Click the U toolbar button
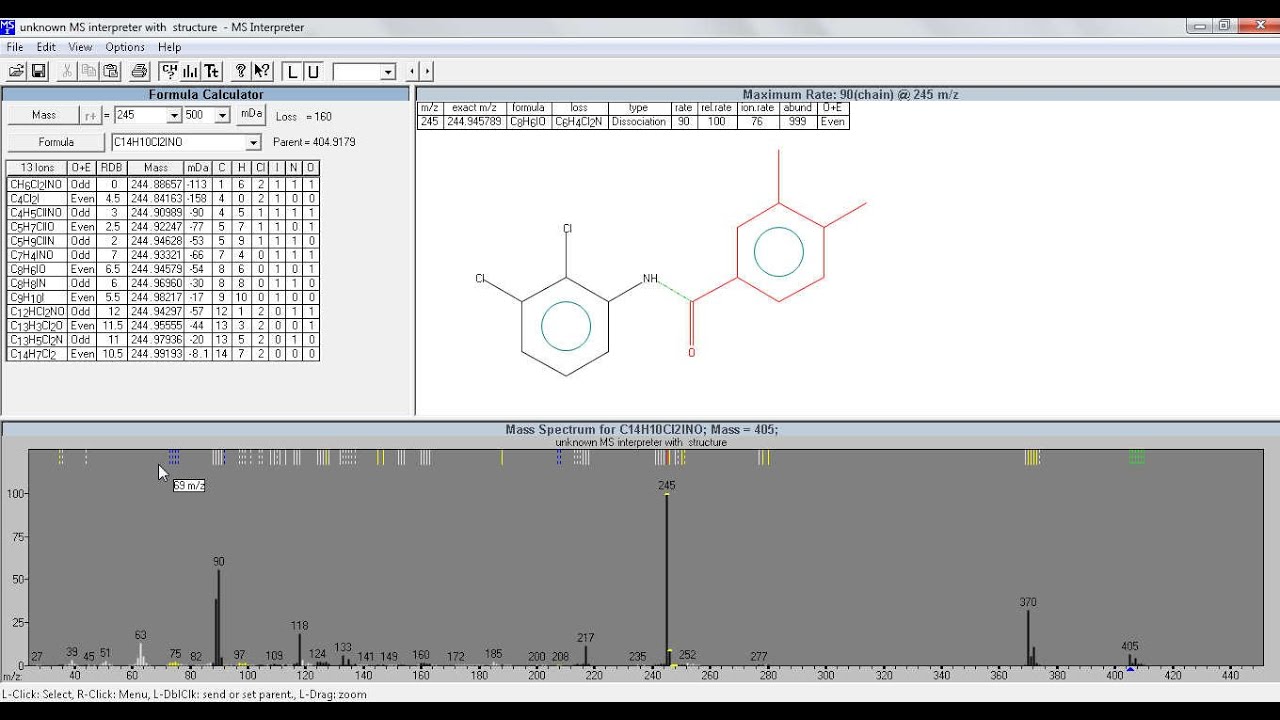This screenshot has width=1280, height=720. pyautogui.click(x=313, y=71)
